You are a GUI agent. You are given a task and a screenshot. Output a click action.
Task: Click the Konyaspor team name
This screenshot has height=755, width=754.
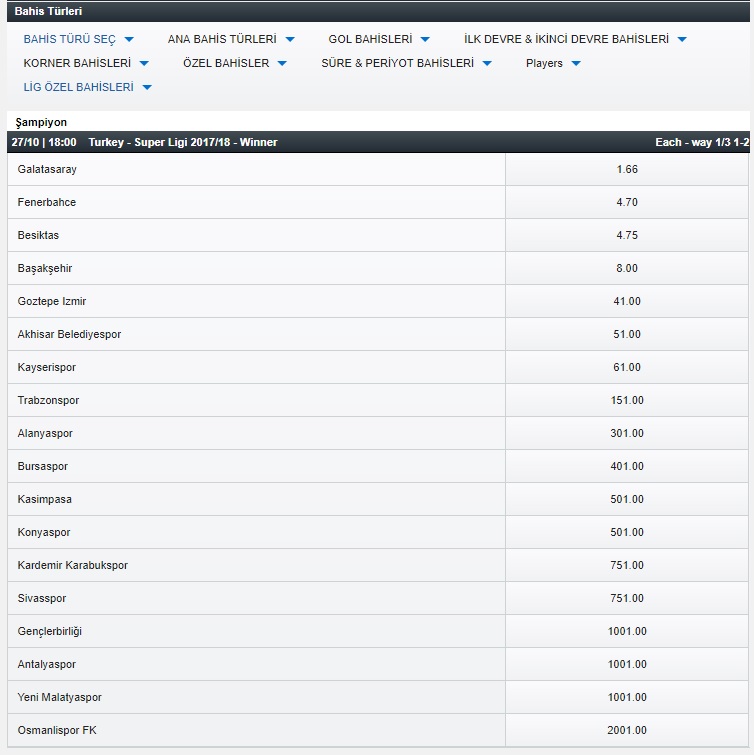44,532
